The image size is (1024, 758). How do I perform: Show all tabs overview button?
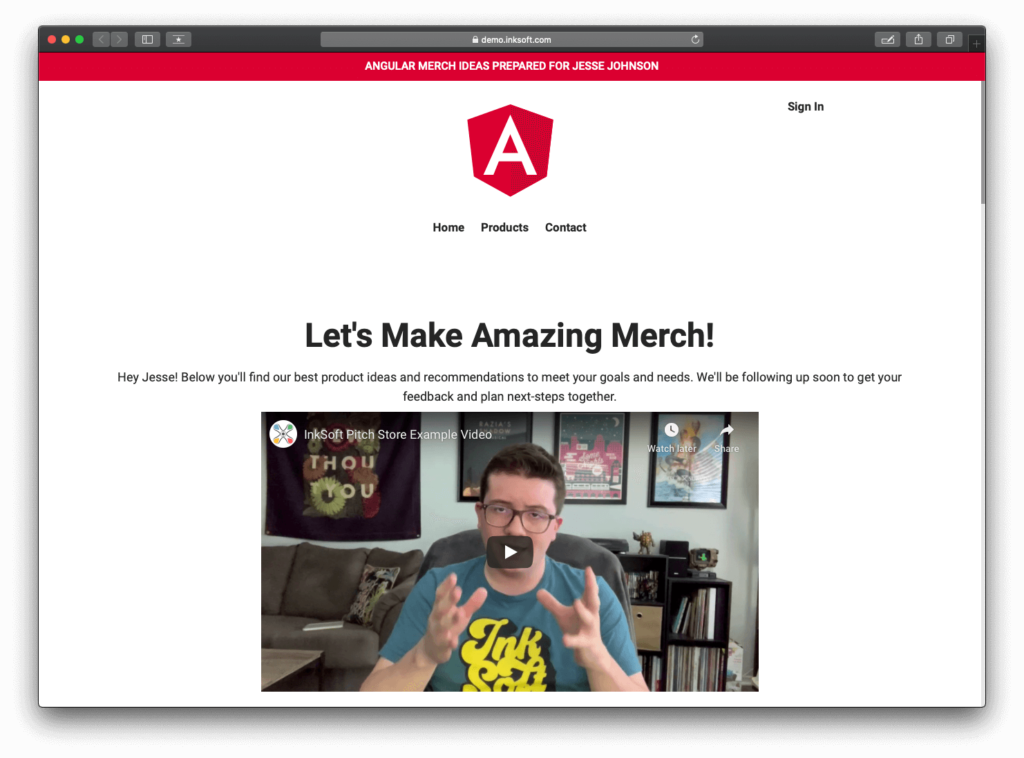(950, 39)
